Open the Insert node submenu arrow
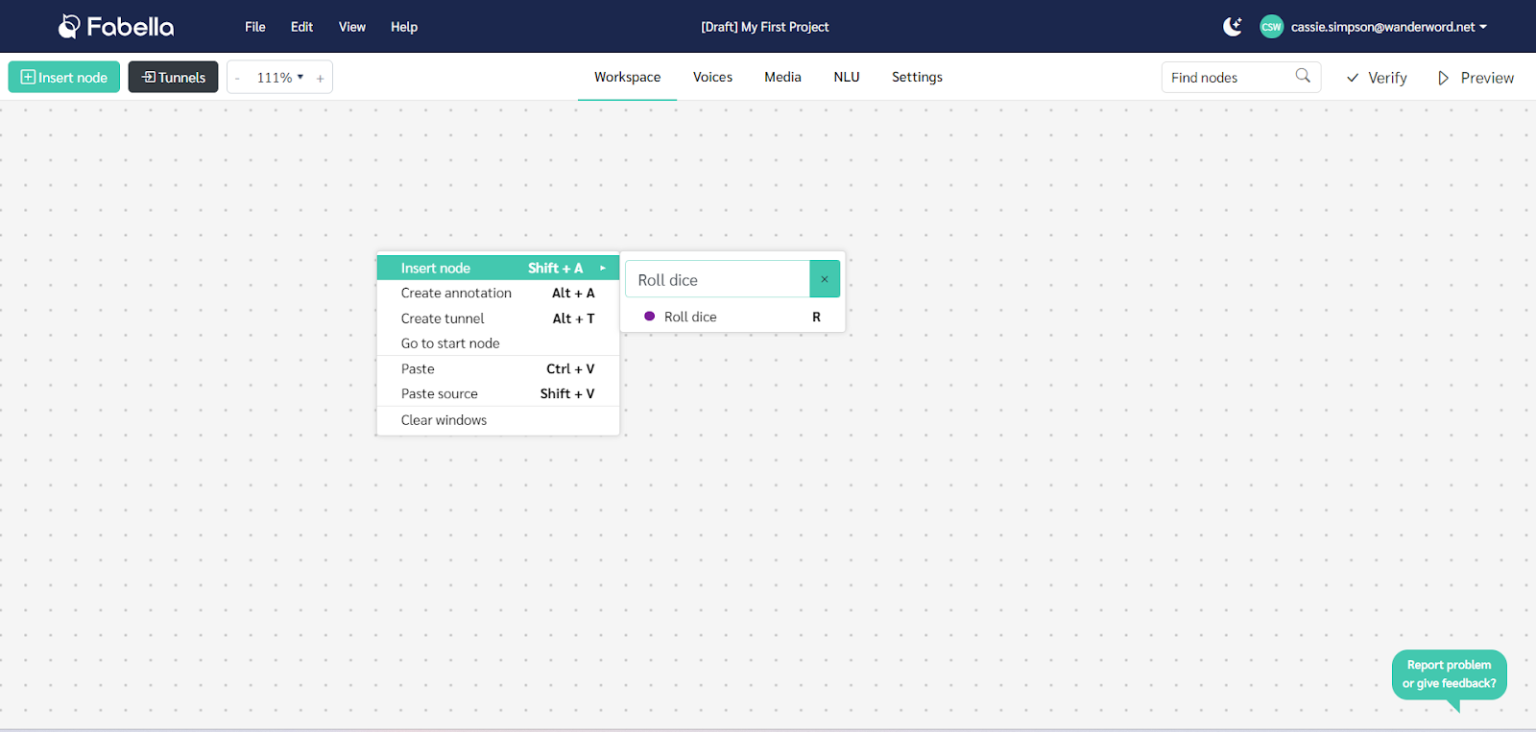The height and width of the screenshot is (732, 1536). coord(602,268)
